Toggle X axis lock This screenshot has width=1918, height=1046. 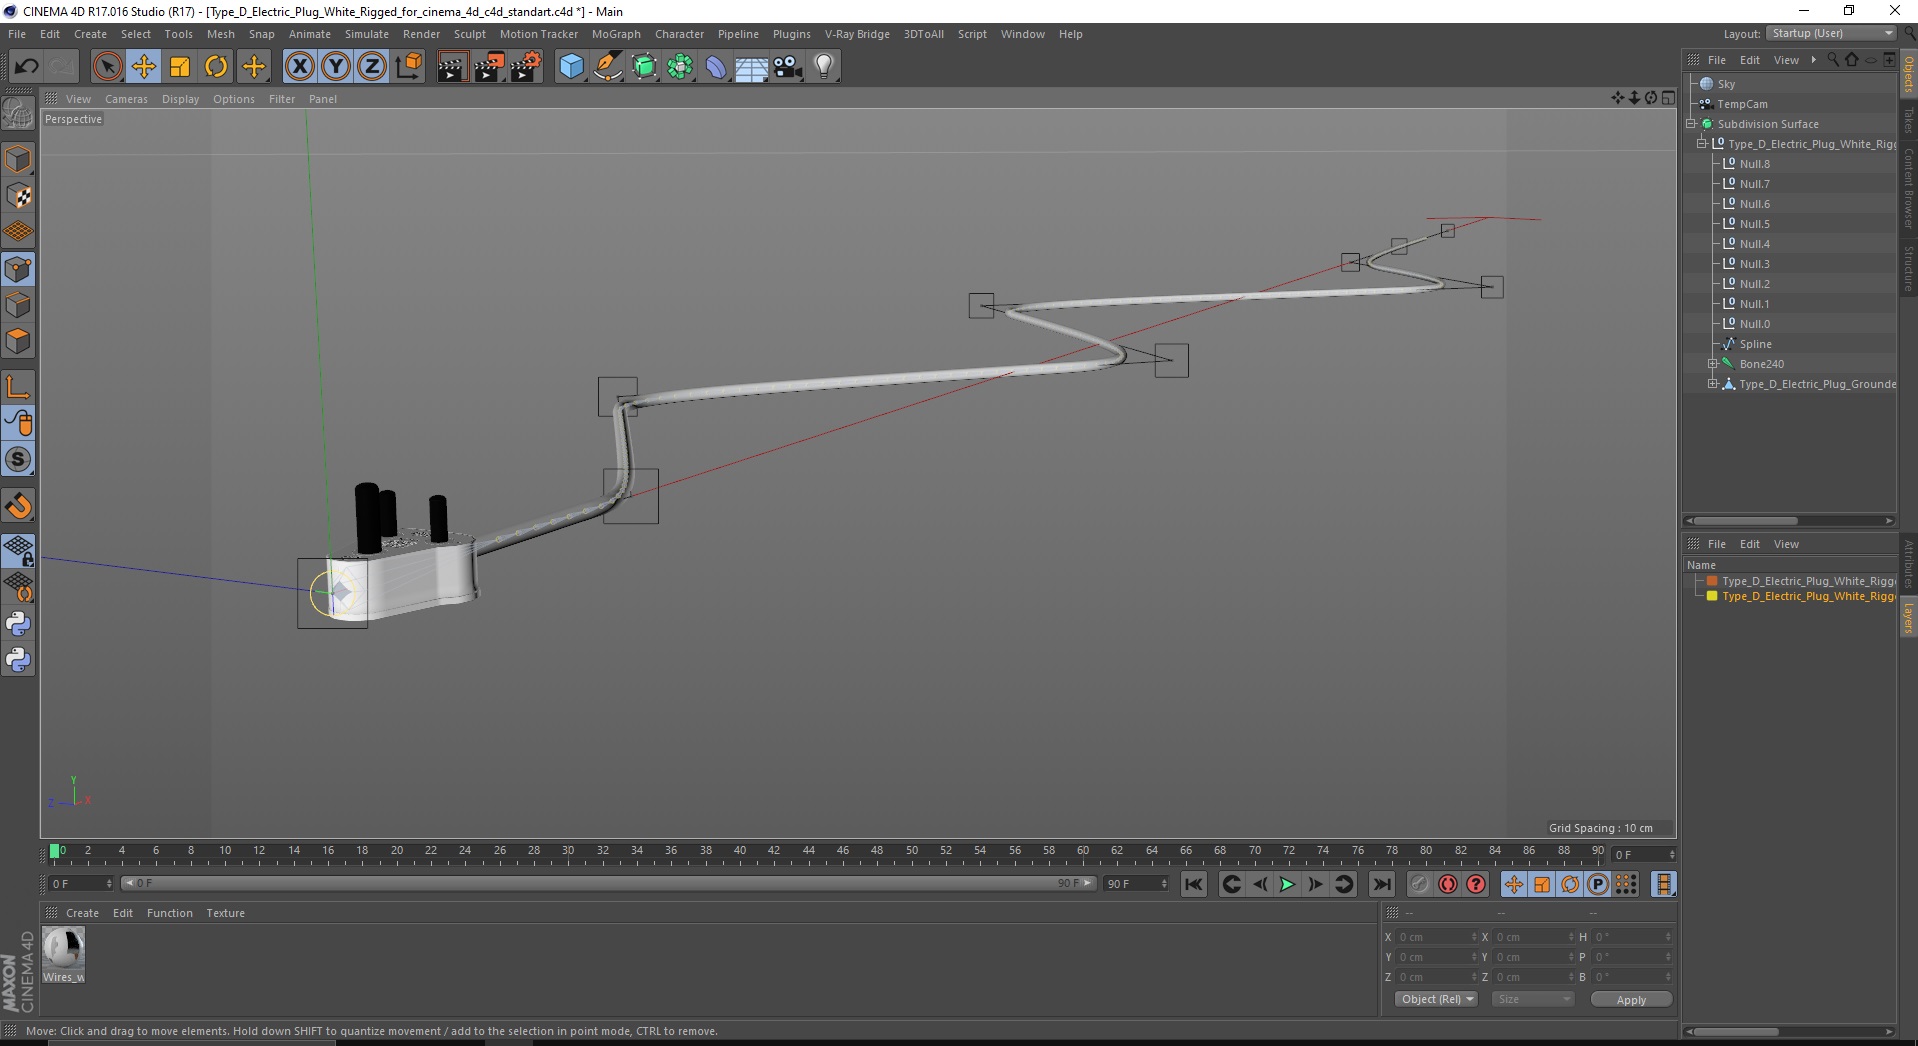[299, 67]
